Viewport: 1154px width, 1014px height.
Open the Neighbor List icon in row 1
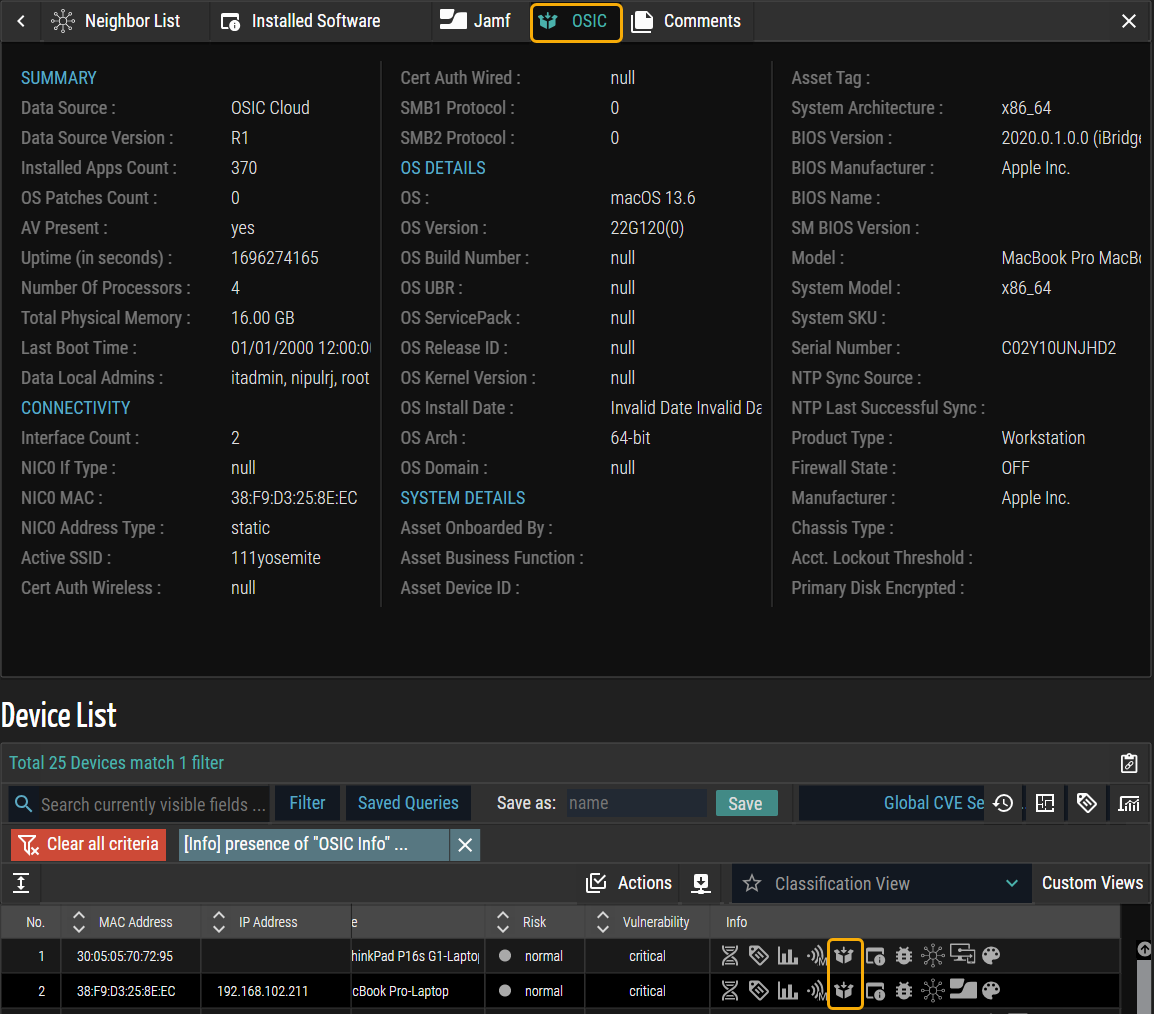[932, 956]
